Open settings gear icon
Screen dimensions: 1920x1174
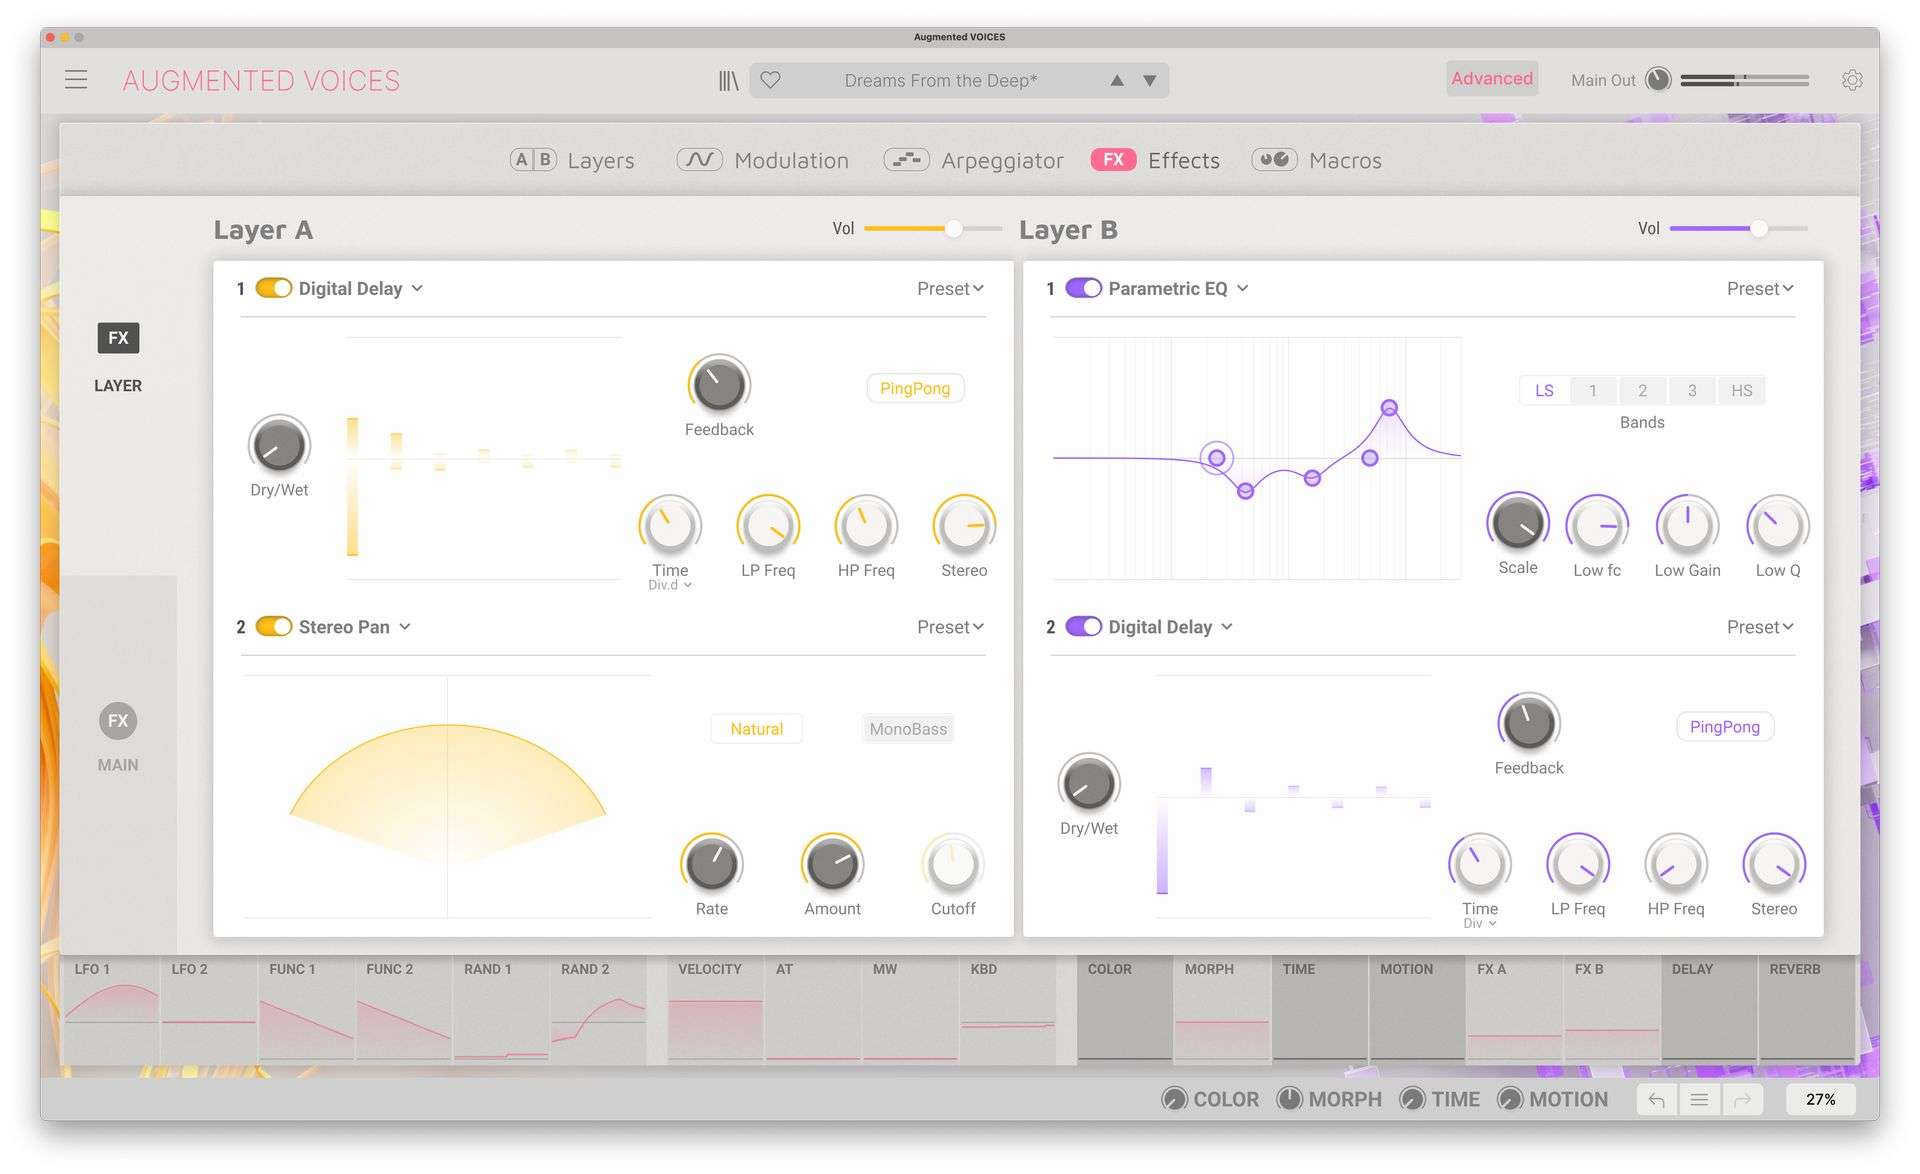1852,80
